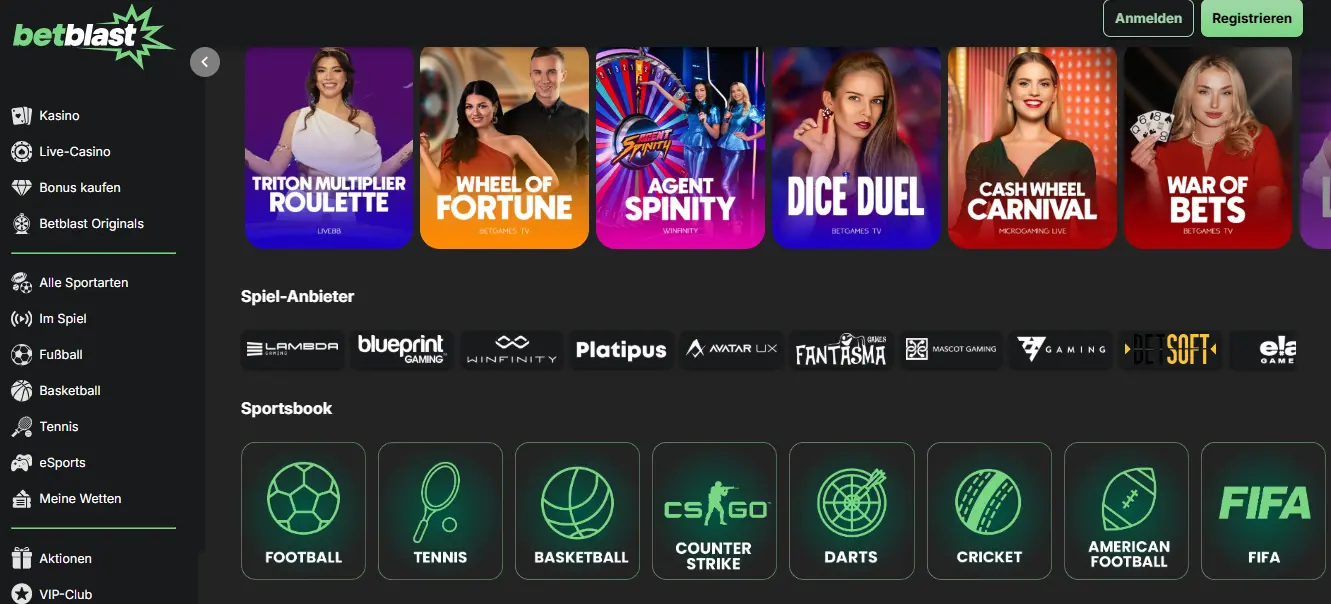1331x604 pixels.
Task: Click the betblast logo
Action: [92, 35]
